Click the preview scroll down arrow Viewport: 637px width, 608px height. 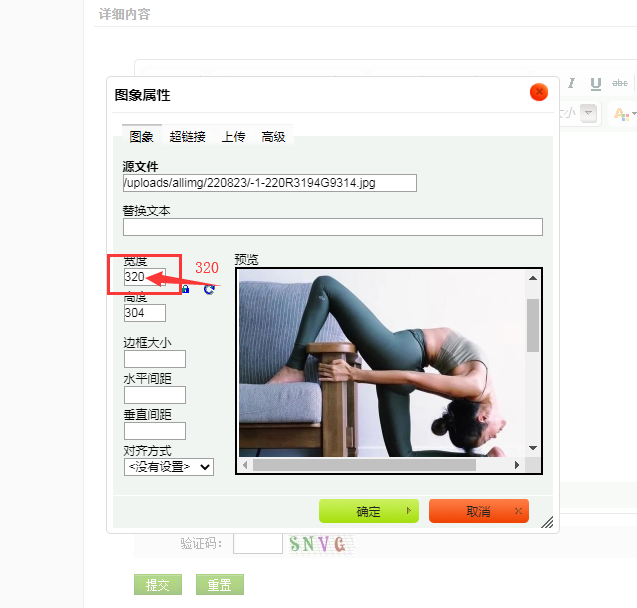(533, 448)
